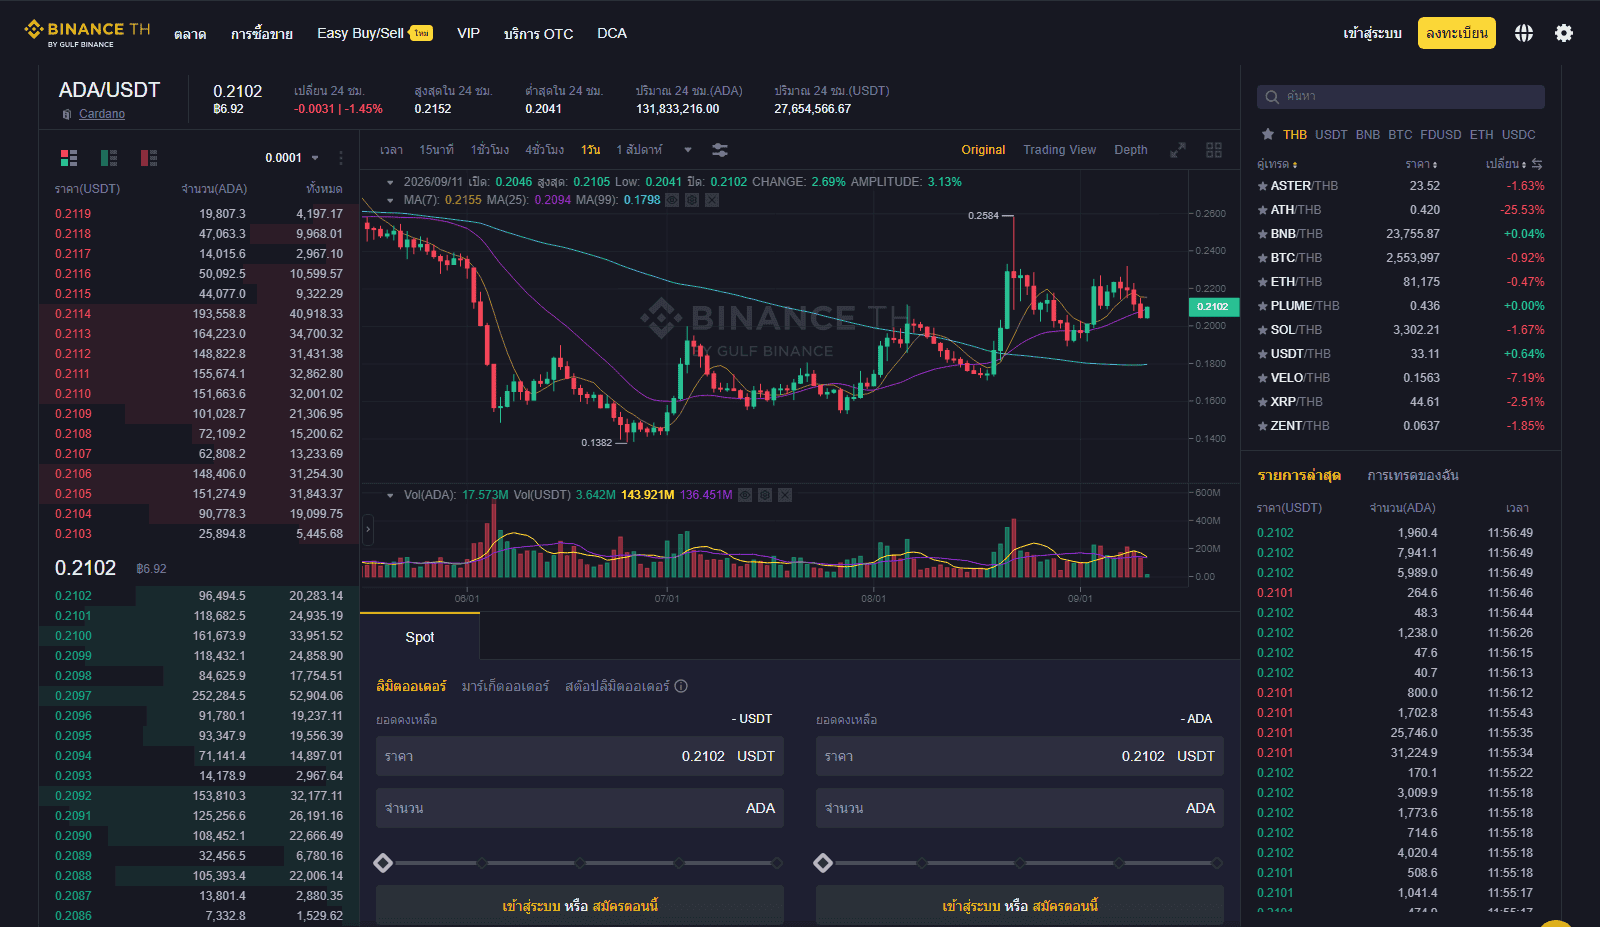
Task: Select the 15-minute interval
Action: [x=436, y=150]
